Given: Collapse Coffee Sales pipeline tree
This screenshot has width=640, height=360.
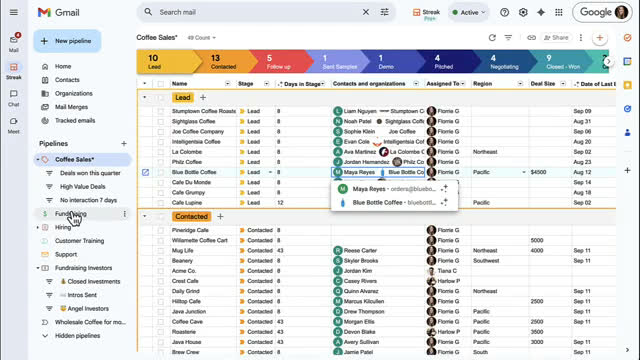Looking at the screenshot, I should coord(38,160).
